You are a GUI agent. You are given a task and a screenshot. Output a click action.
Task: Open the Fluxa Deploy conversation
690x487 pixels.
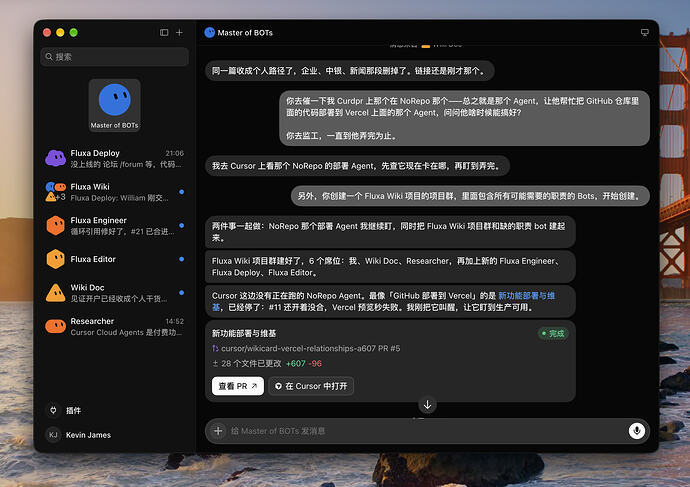pyautogui.click(x=114, y=158)
